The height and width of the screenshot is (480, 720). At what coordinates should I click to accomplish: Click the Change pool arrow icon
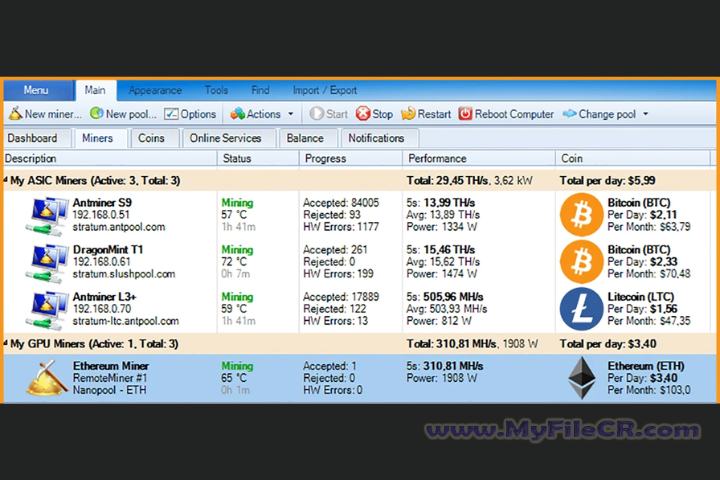569,113
